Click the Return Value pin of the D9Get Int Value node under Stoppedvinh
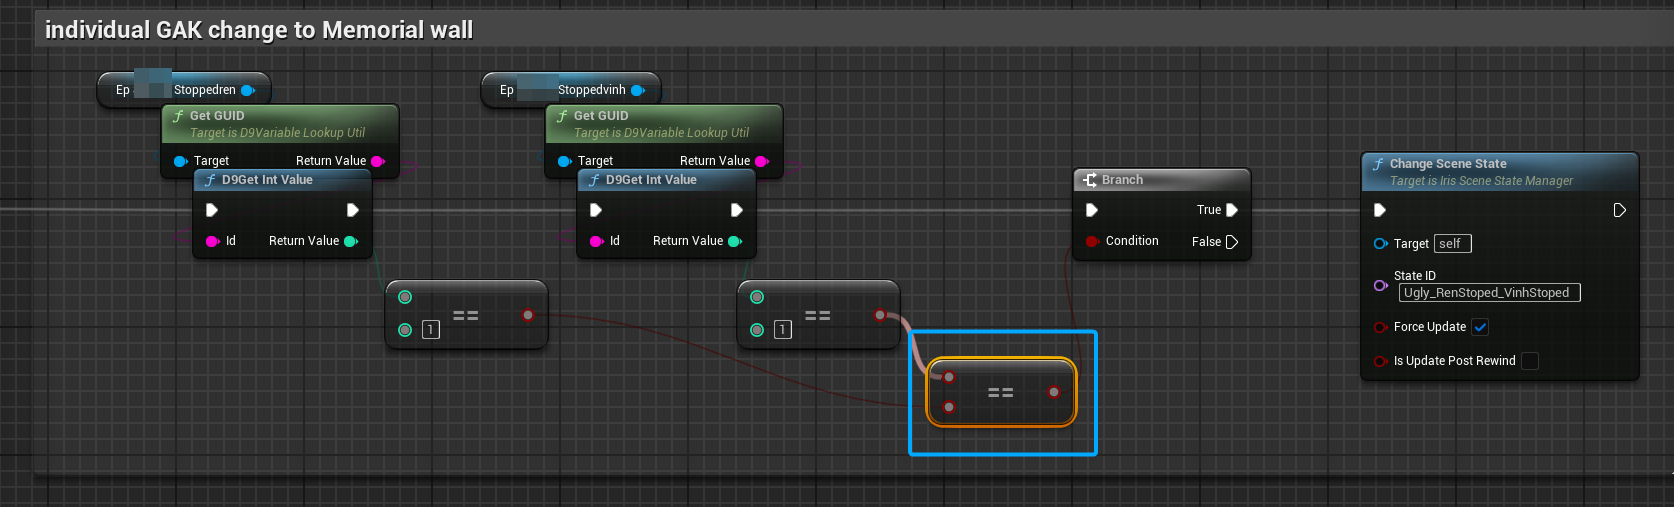 tap(735, 241)
